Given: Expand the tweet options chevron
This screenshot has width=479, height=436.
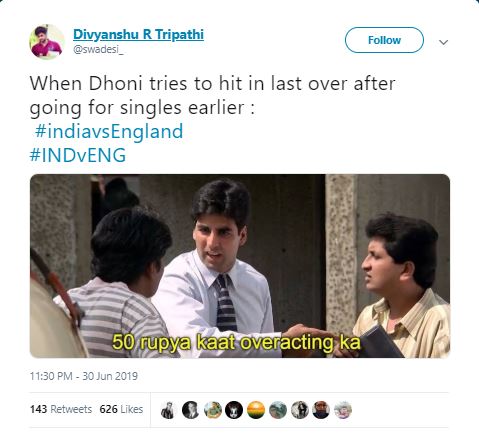Looking at the screenshot, I should (x=443, y=42).
